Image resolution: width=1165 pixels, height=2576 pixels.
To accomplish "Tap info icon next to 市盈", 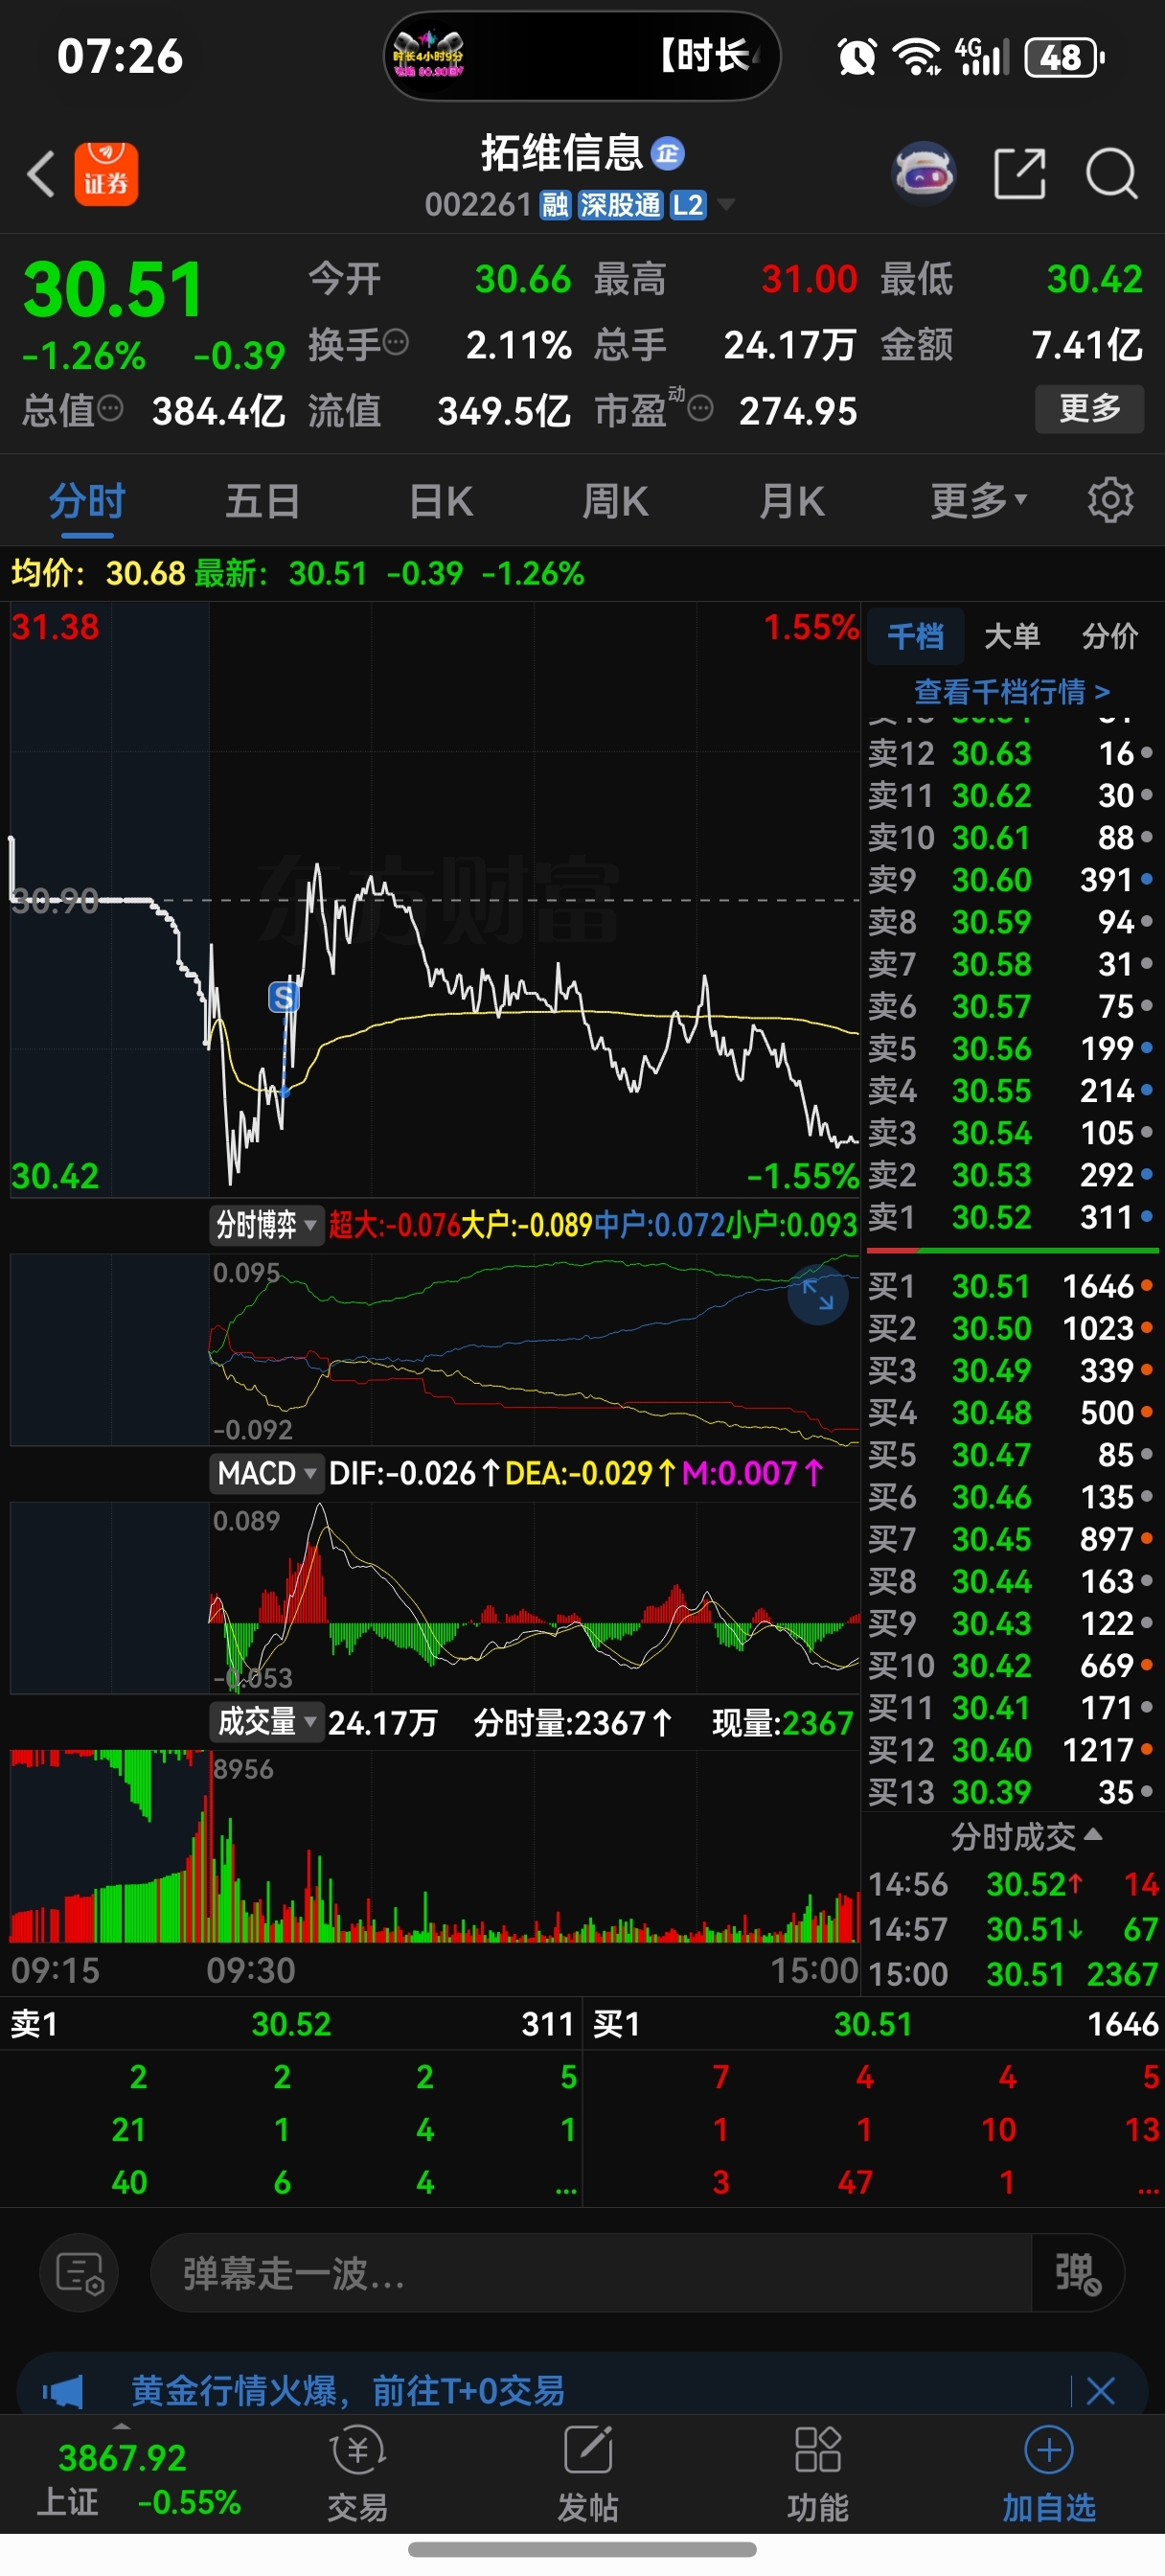I will coord(701,408).
